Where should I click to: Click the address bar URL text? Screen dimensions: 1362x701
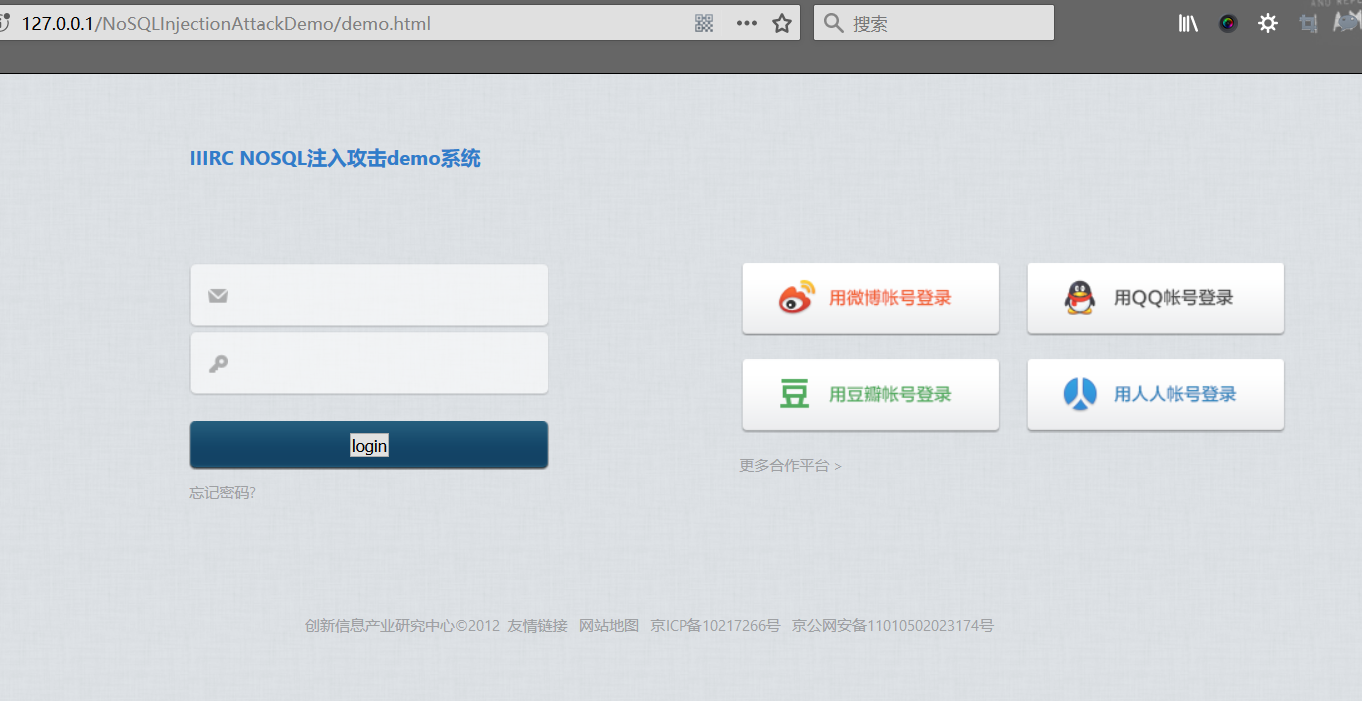coord(226,24)
